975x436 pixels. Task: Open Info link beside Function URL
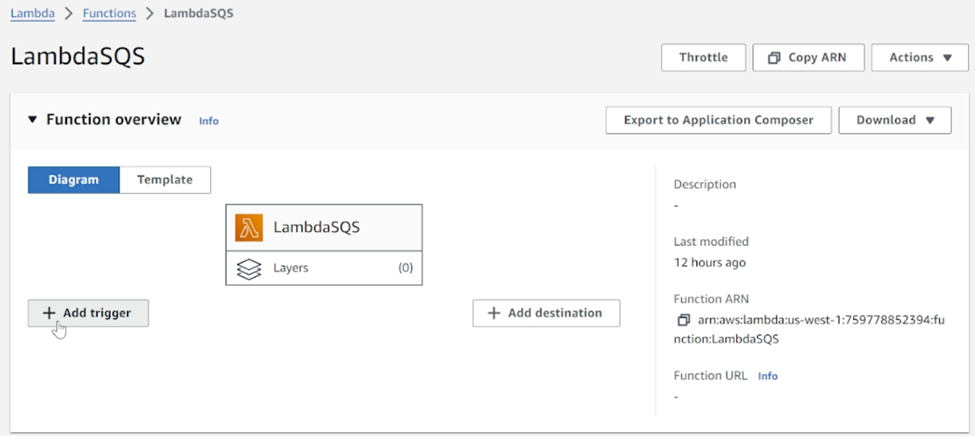coord(767,376)
